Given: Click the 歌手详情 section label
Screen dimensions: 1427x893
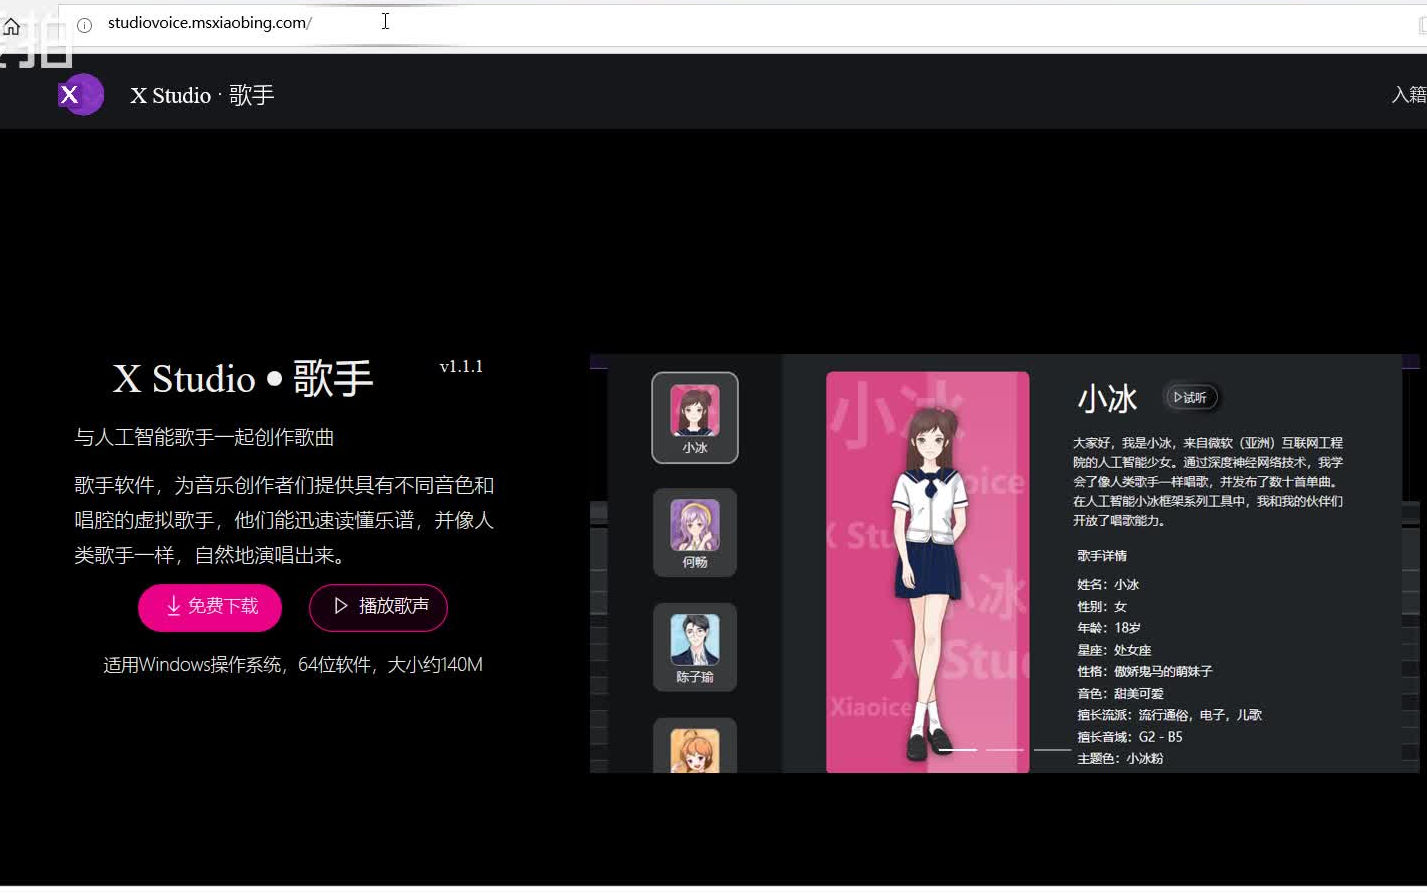Looking at the screenshot, I should (x=1102, y=556).
